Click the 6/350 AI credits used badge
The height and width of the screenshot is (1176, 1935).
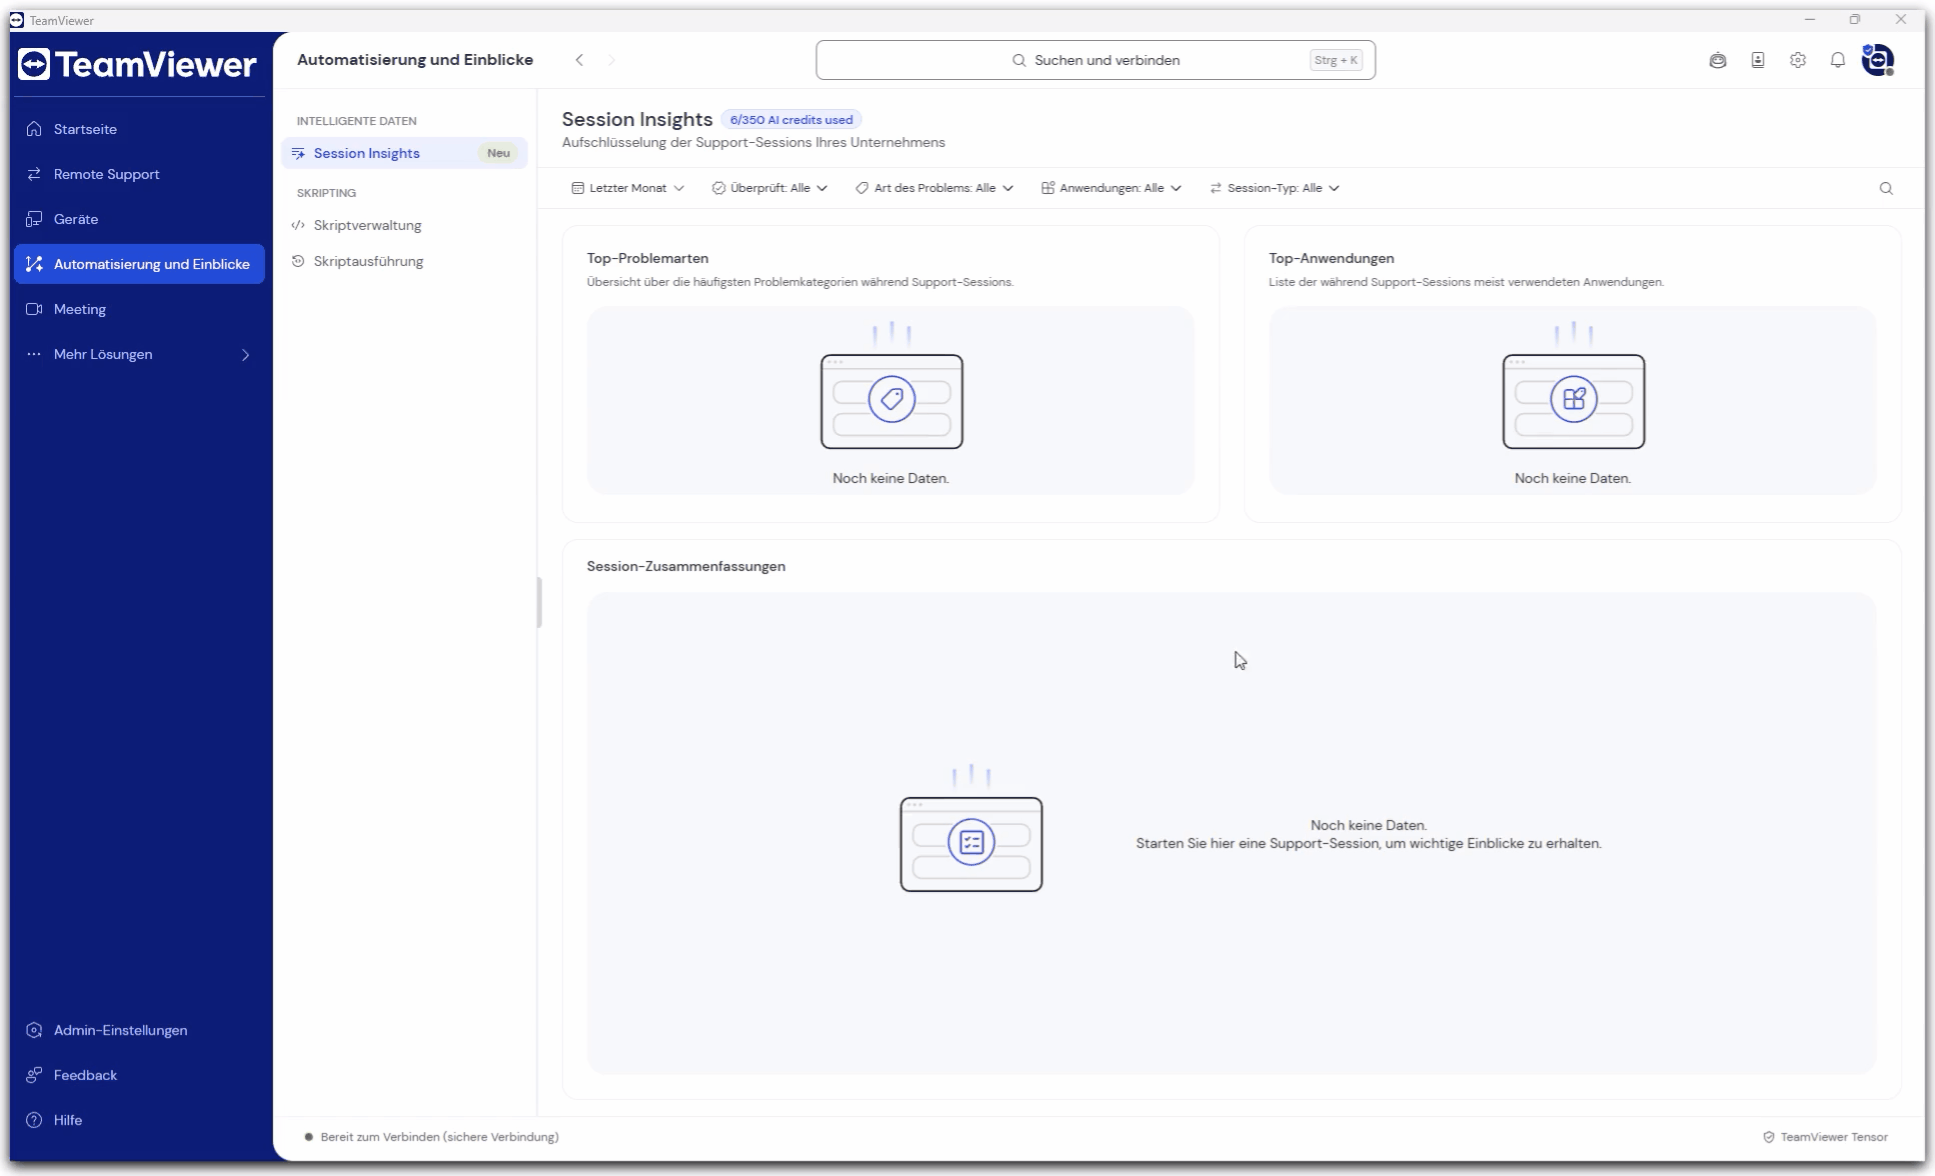click(x=791, y=119)
